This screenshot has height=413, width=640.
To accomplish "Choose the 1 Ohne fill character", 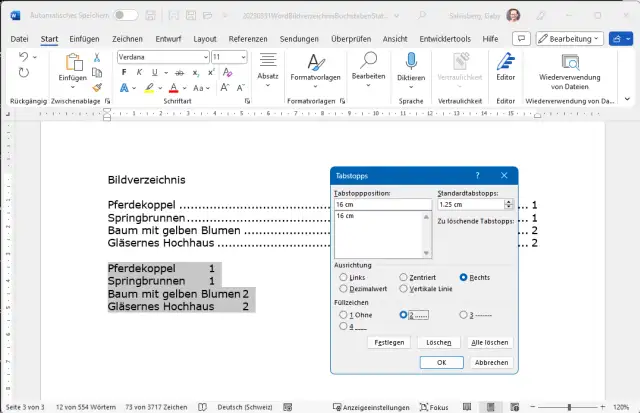I will [345, 314].
